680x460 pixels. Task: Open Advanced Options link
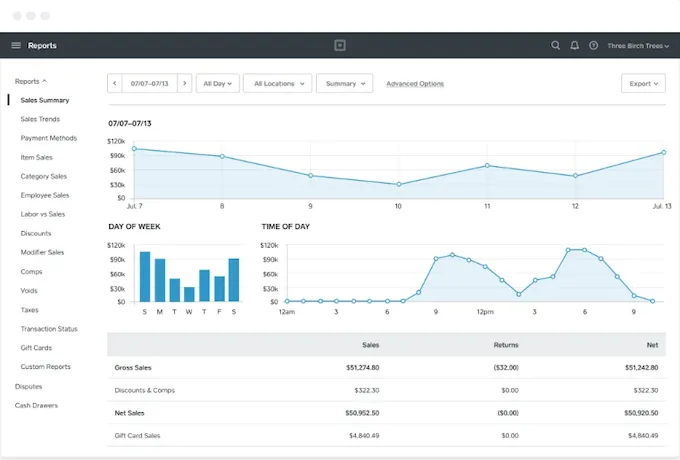pos(415,84)
